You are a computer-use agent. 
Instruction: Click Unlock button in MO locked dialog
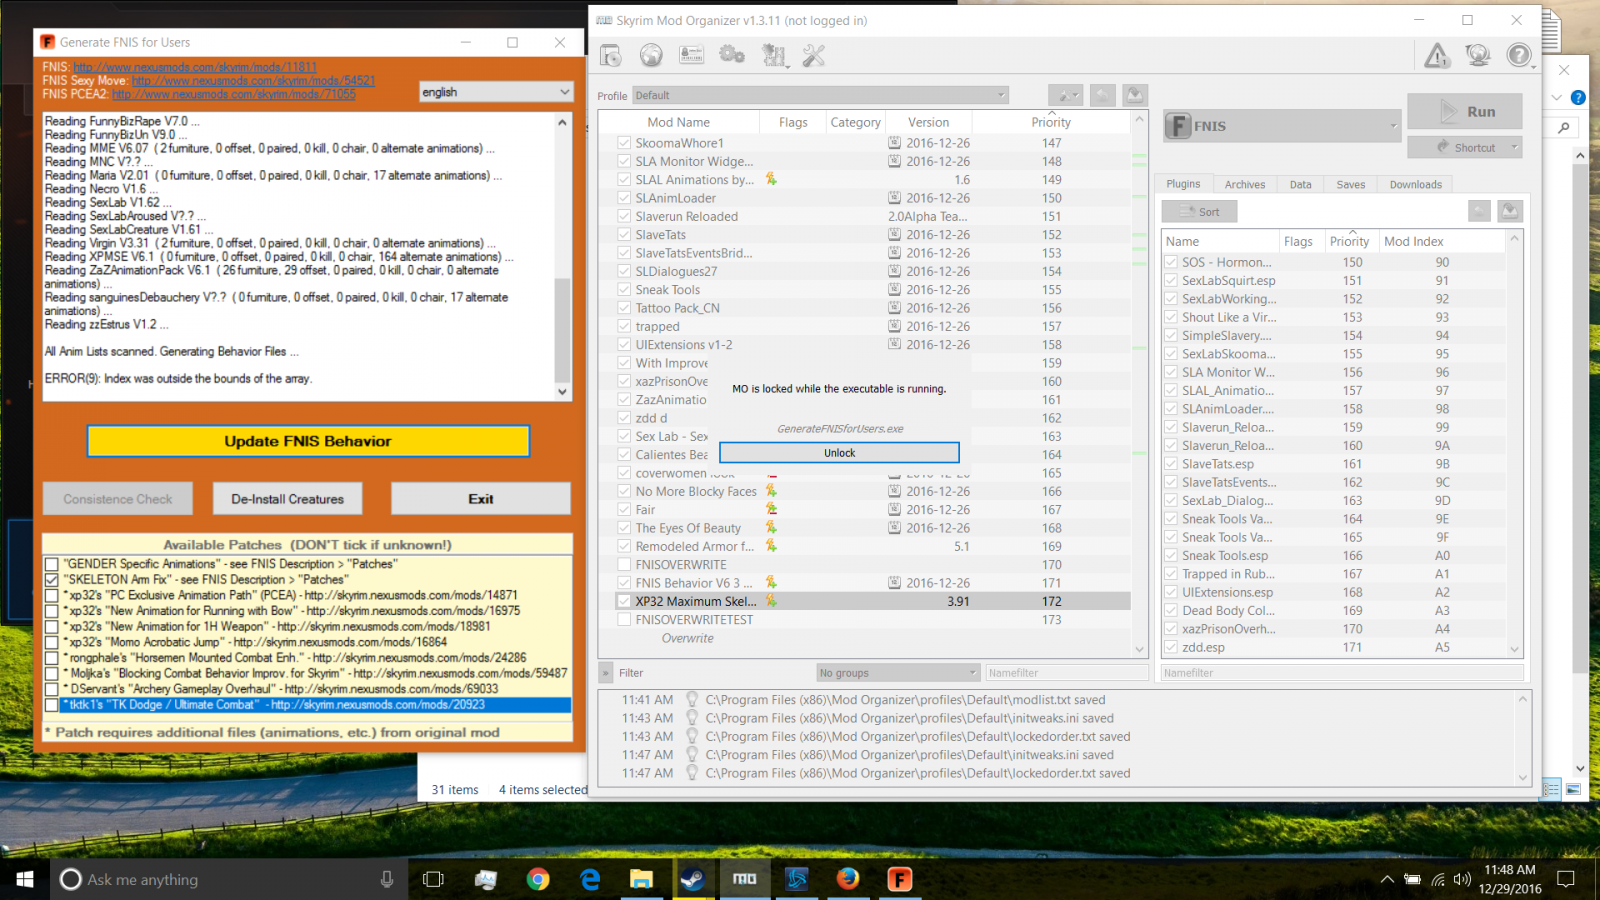[839, 453]
